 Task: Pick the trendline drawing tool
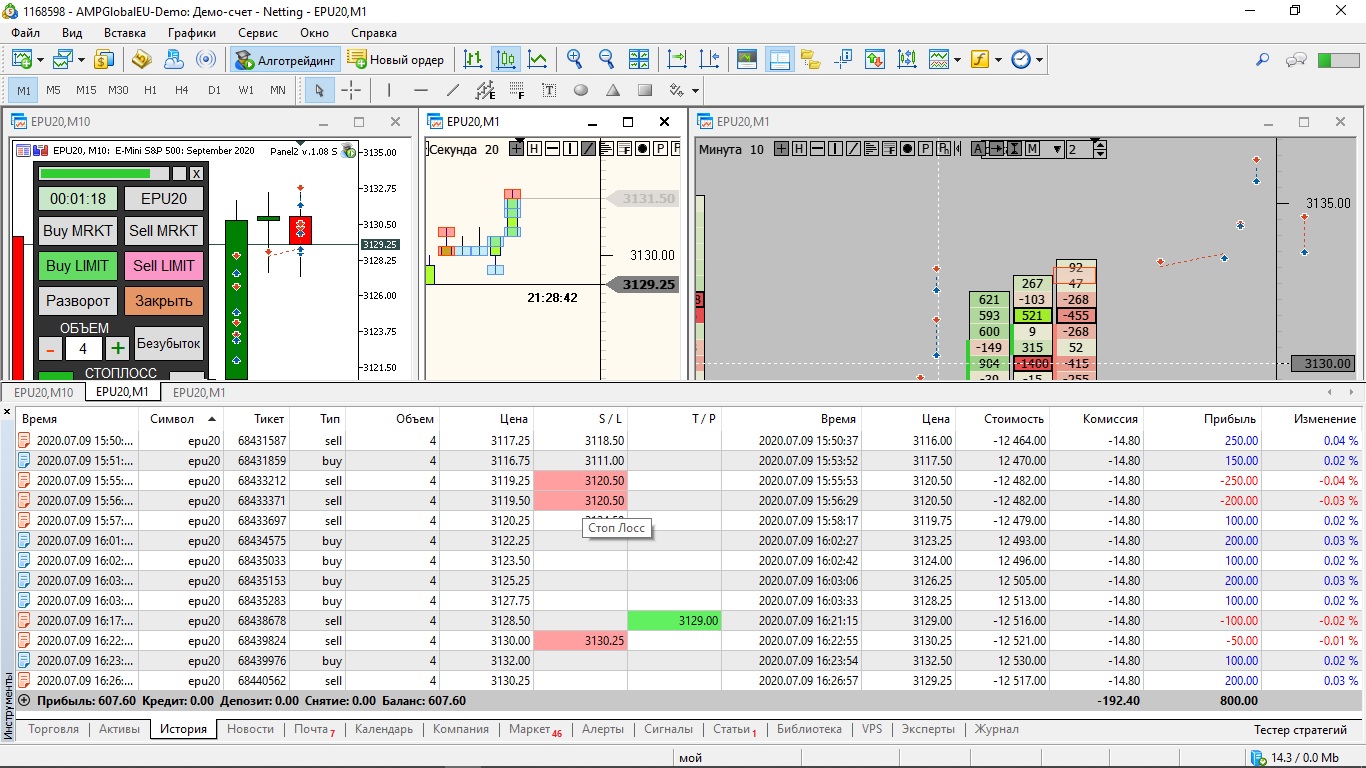pyautogui.click(x=452, y=90)
